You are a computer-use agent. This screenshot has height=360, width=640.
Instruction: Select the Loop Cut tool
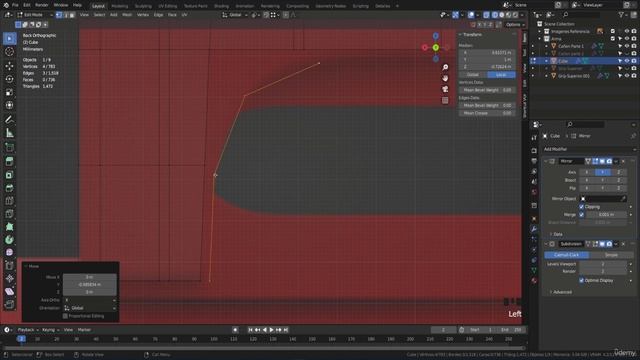coord(9,201)
